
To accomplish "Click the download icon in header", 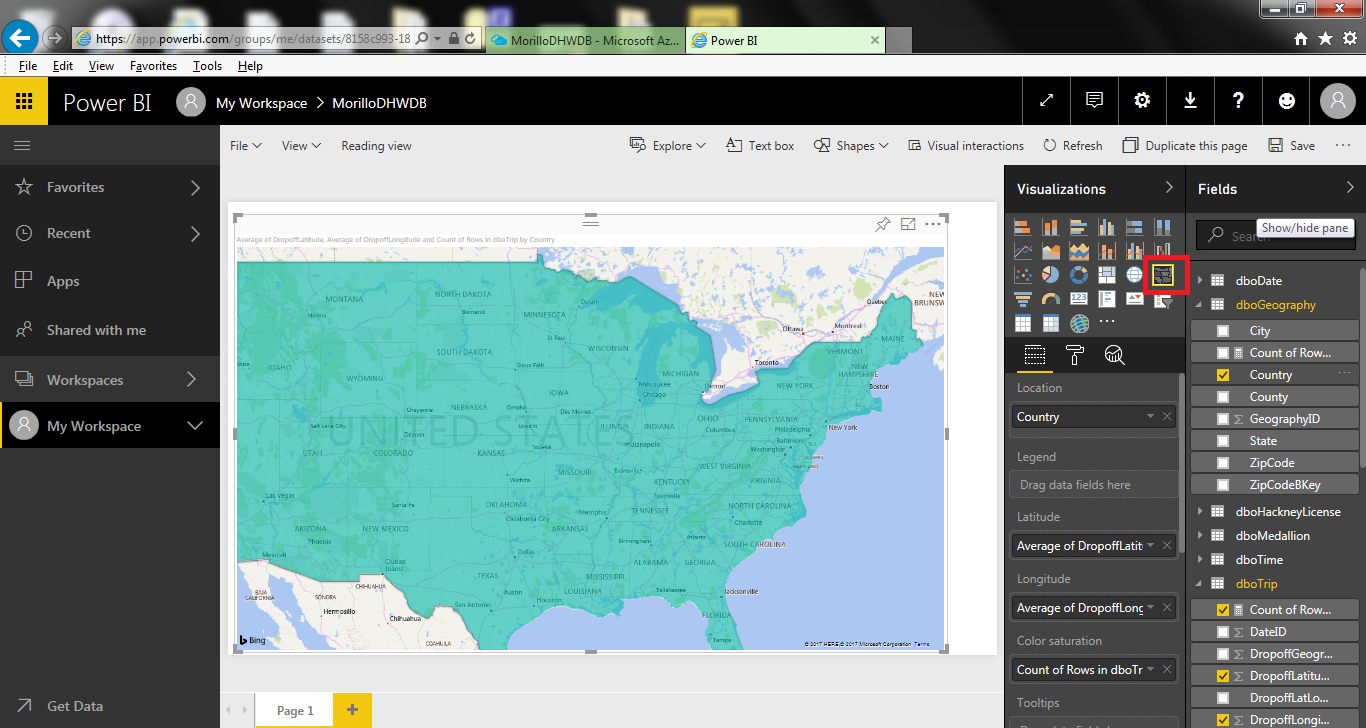I will [1190, 101].
